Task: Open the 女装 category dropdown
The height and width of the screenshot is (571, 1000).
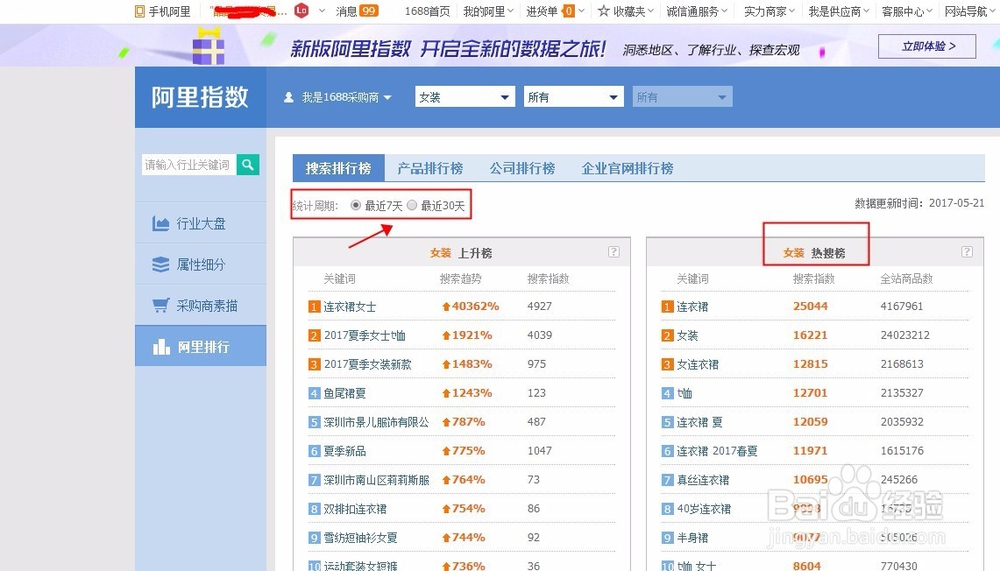Action: tap(465, 97)
